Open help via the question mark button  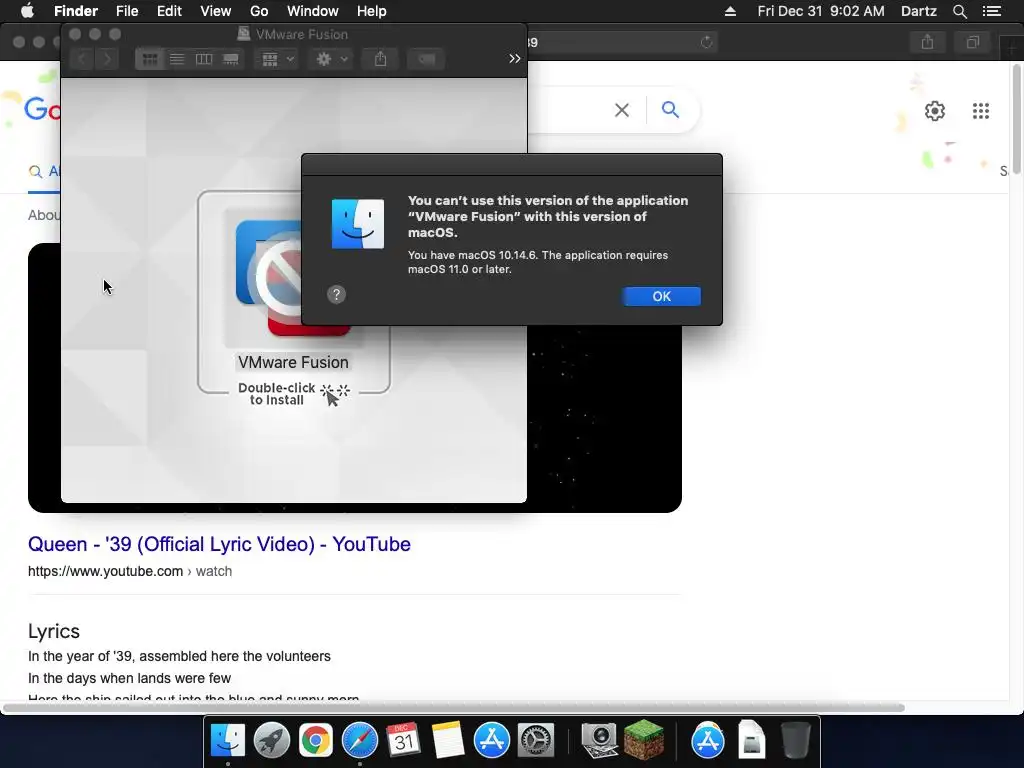click(x=336, y=295)
